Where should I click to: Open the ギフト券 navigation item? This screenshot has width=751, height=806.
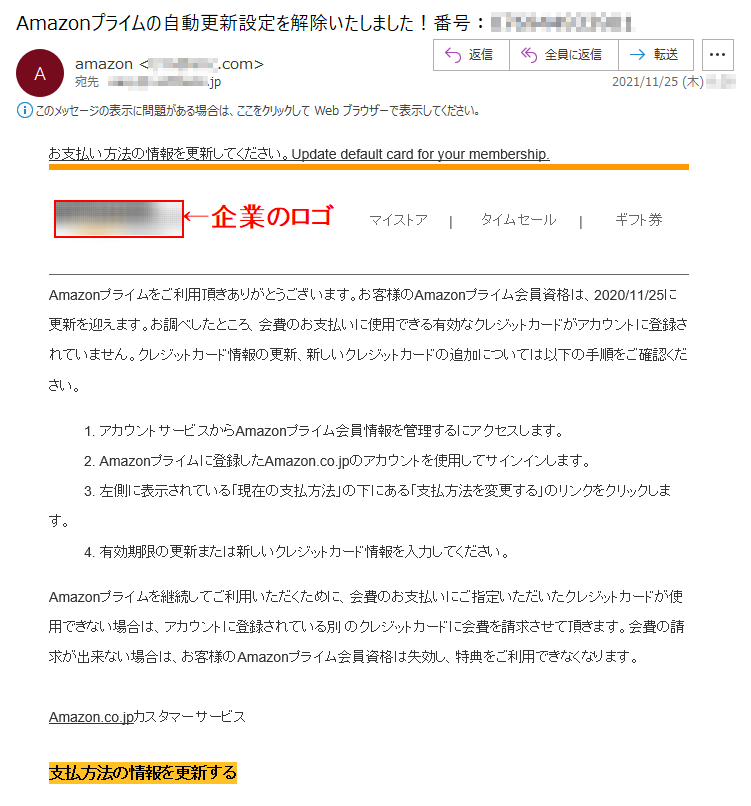click(639, 220)
